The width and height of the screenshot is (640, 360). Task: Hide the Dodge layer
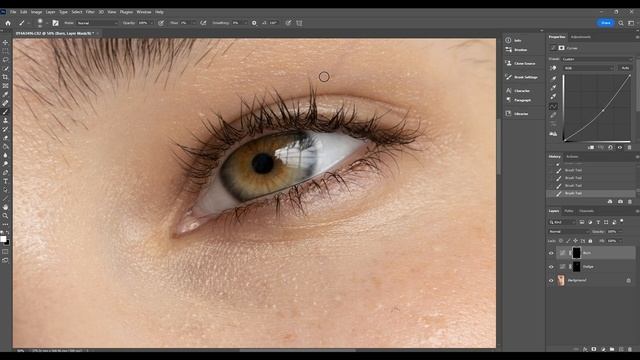(551, 267)
